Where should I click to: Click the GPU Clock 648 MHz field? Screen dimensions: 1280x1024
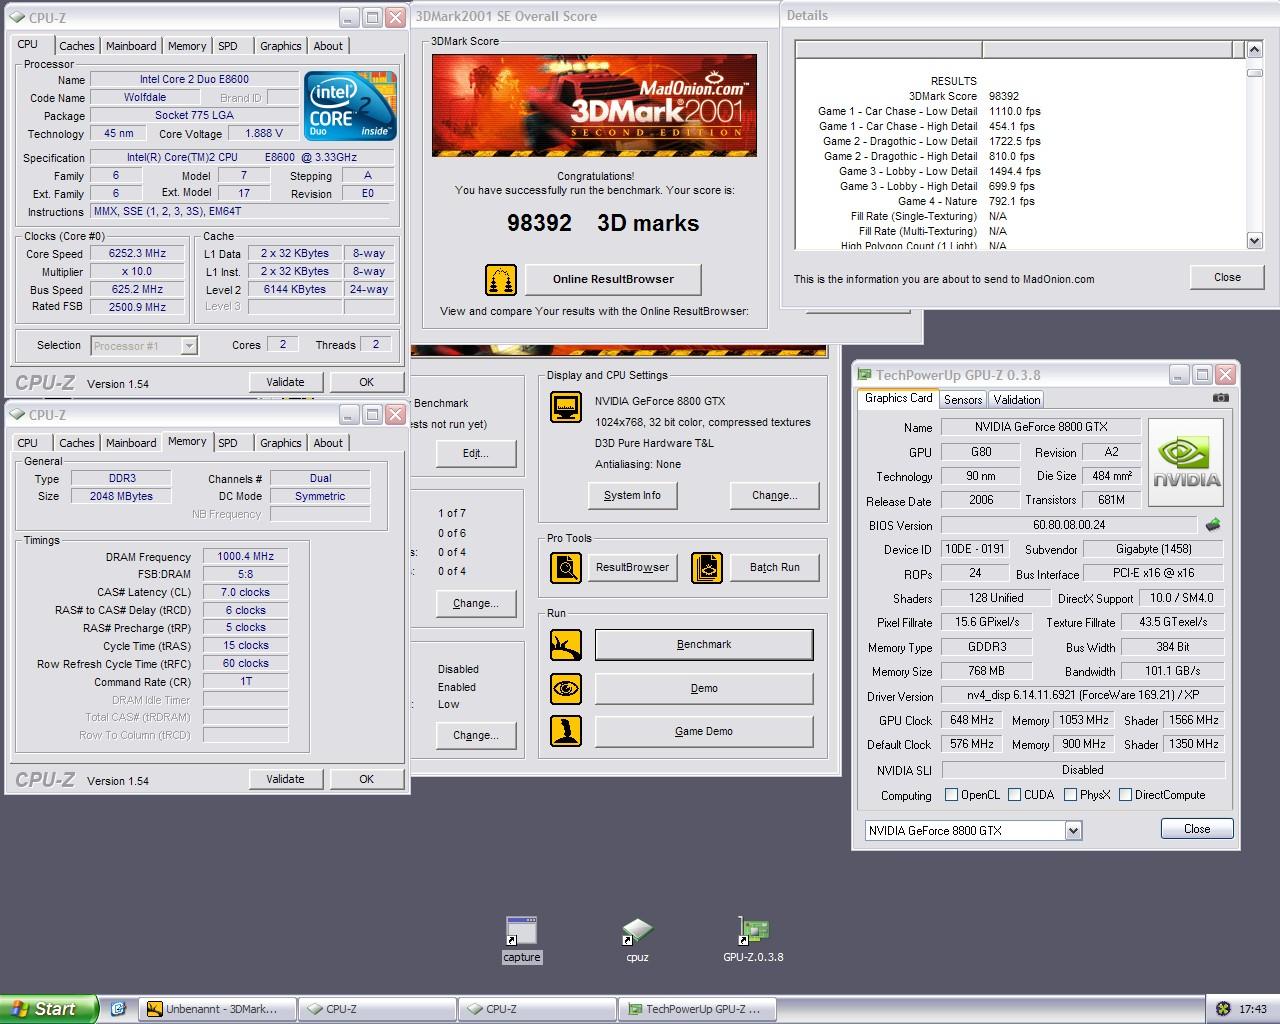[972, 720]
